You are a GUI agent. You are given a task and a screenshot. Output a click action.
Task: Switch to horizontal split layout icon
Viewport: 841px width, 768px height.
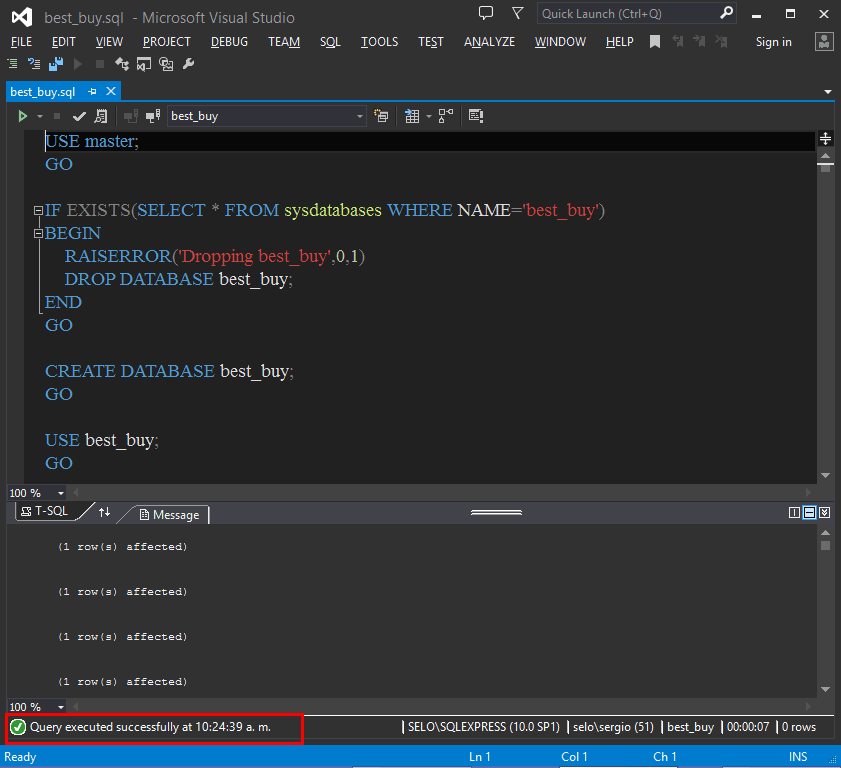point(809,513)
